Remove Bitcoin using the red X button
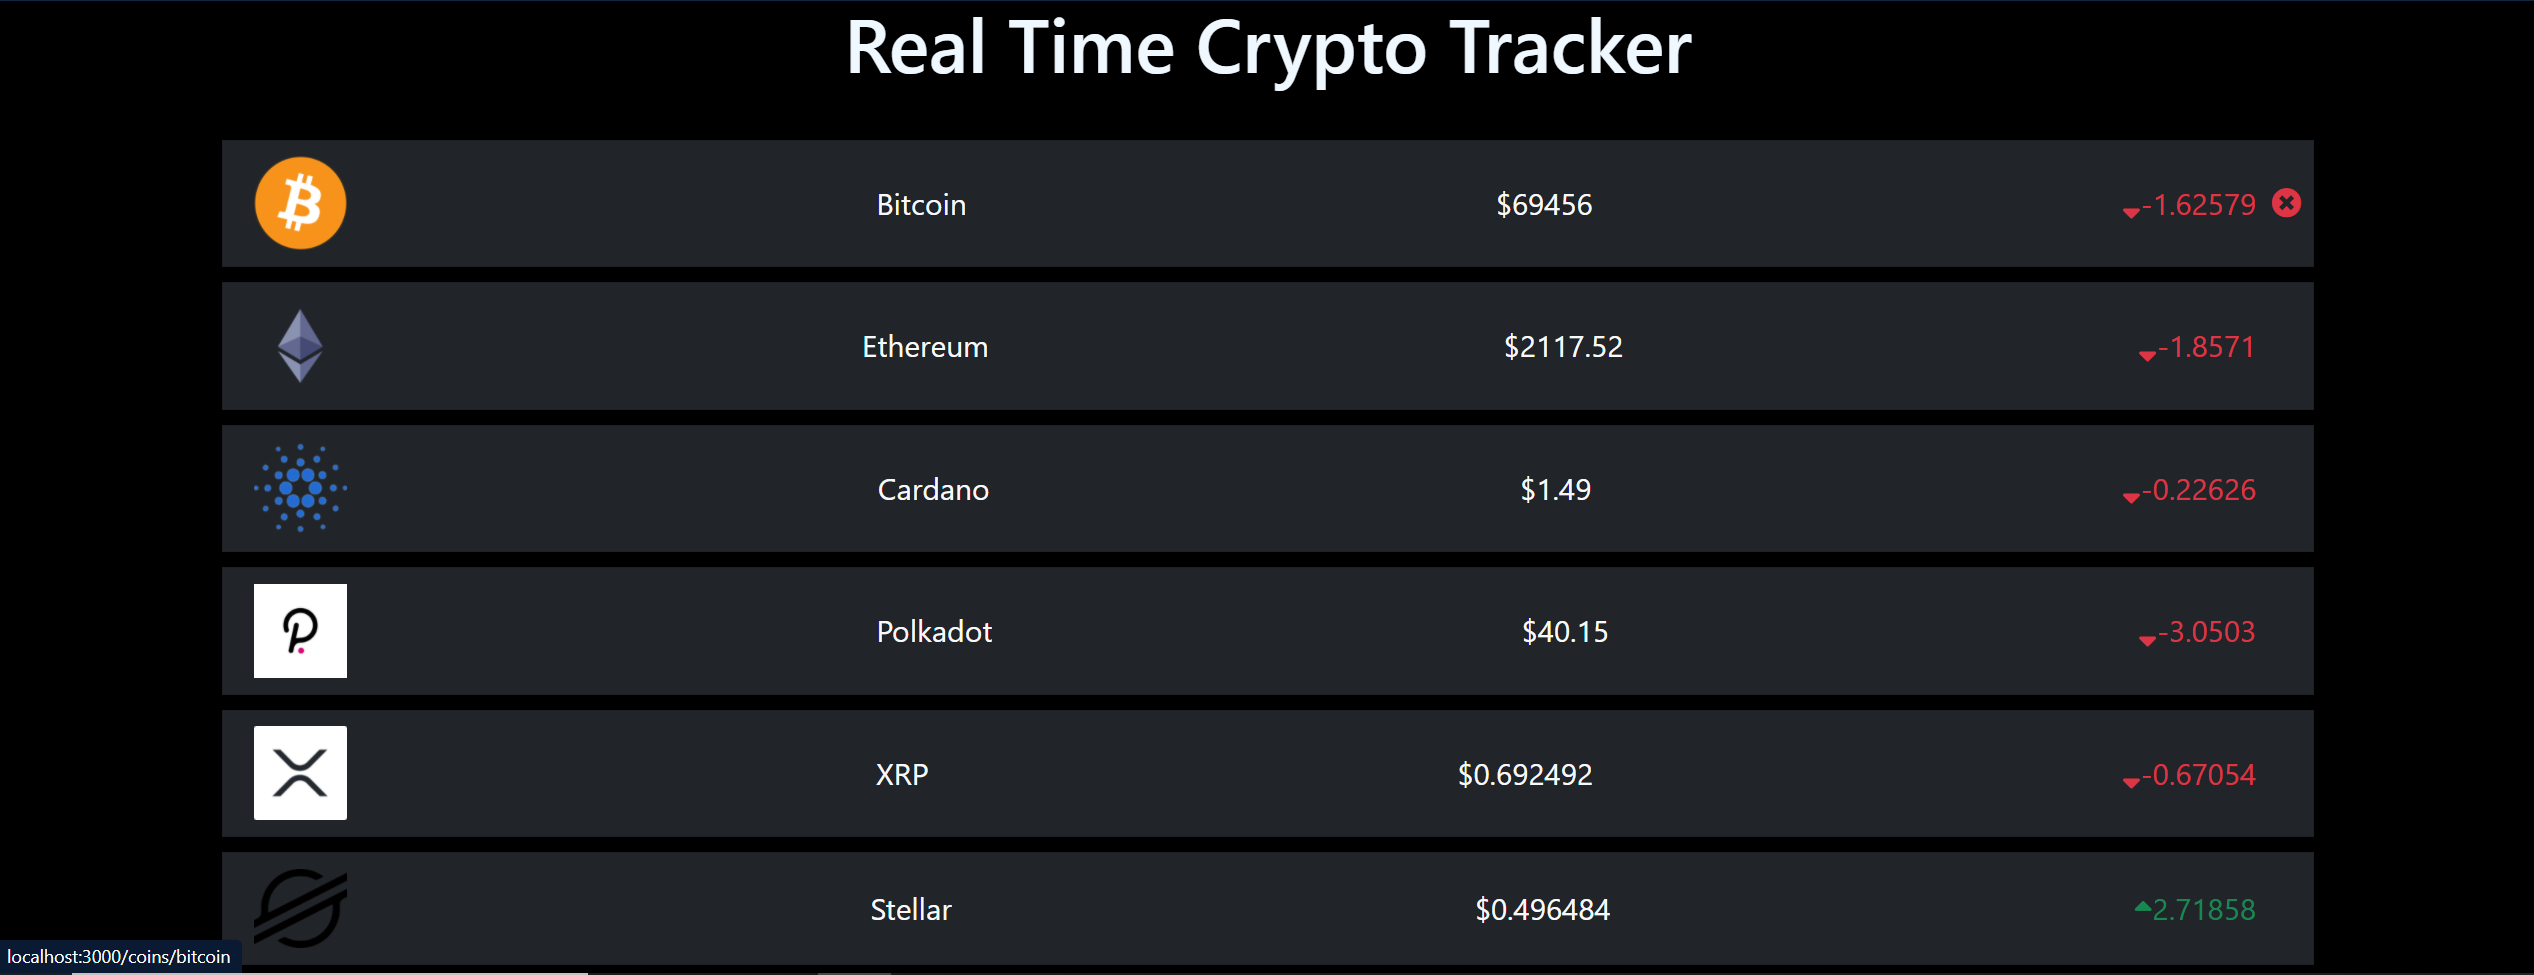Screen dimensions: 2534x975 point(2287,203)
